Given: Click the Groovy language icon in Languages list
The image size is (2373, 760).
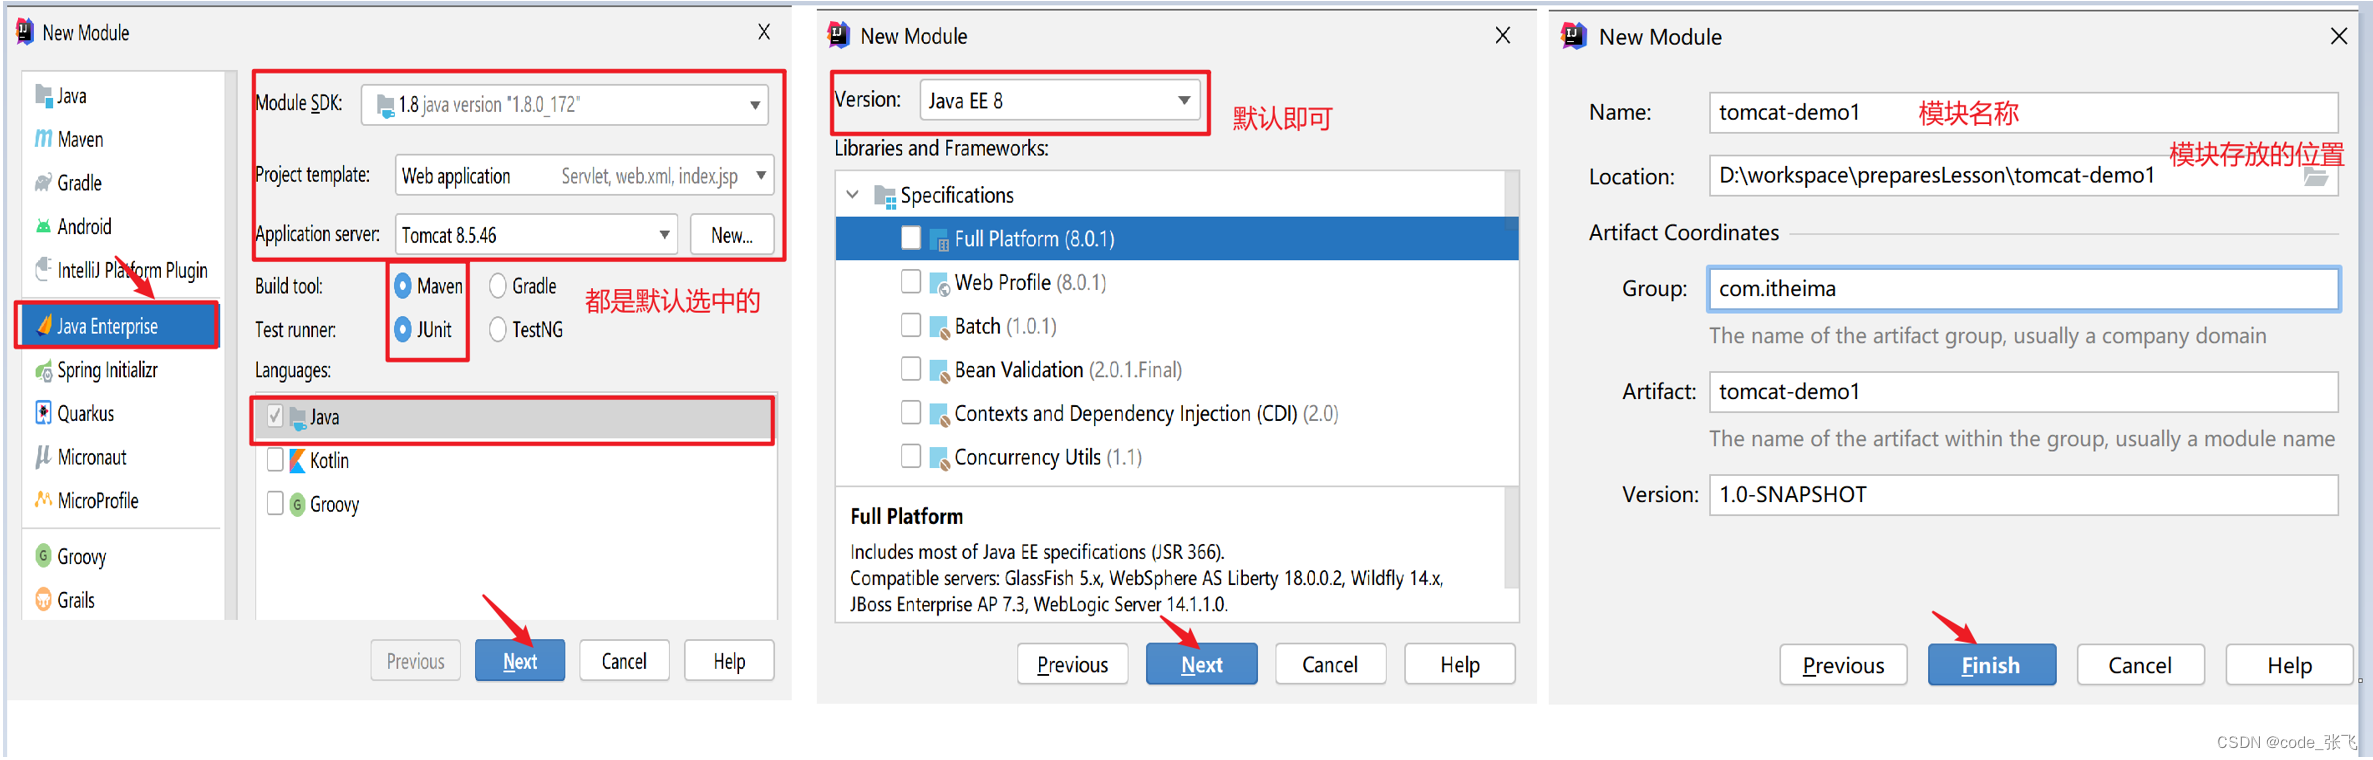Looking at the screenshot, I should tap(297, 505).
